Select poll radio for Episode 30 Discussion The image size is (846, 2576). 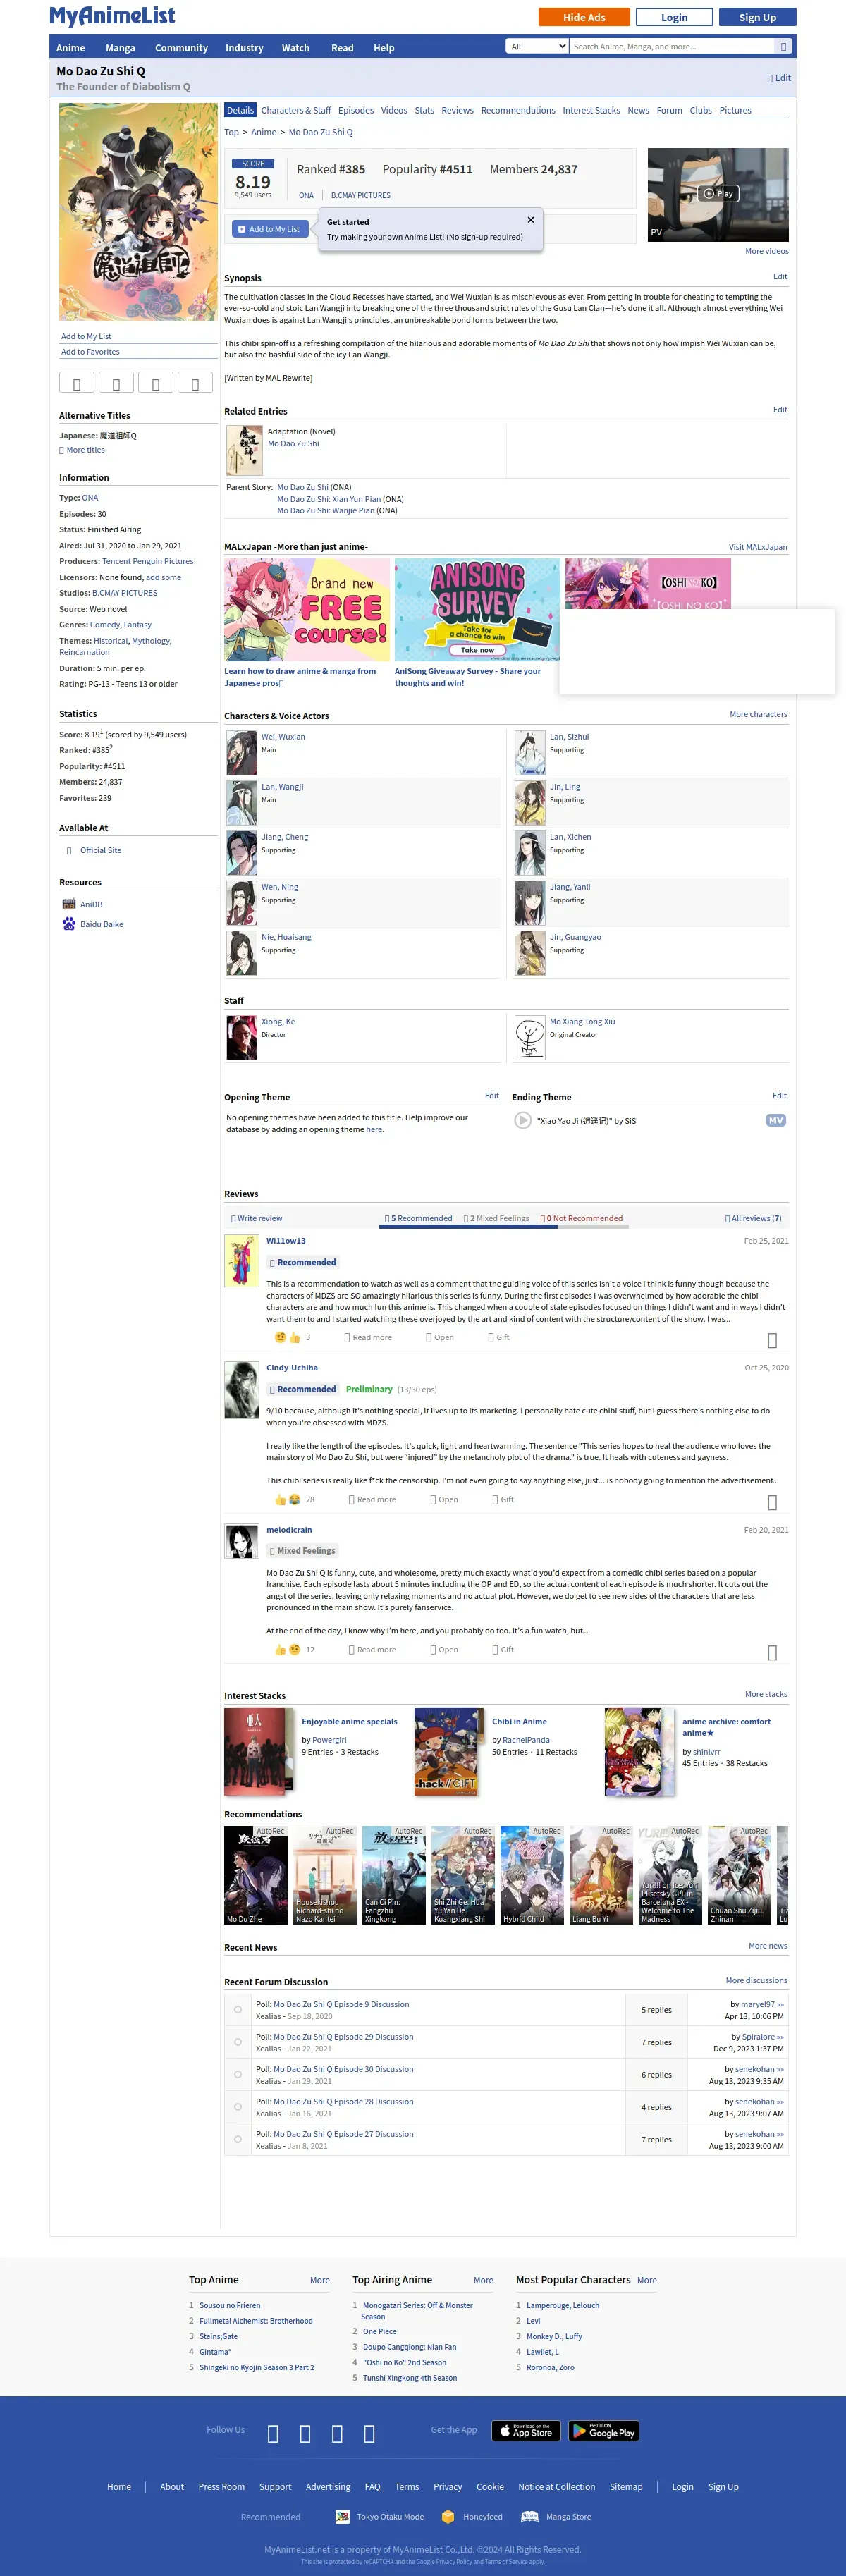pyautogui.click(x=238, y=2074)
